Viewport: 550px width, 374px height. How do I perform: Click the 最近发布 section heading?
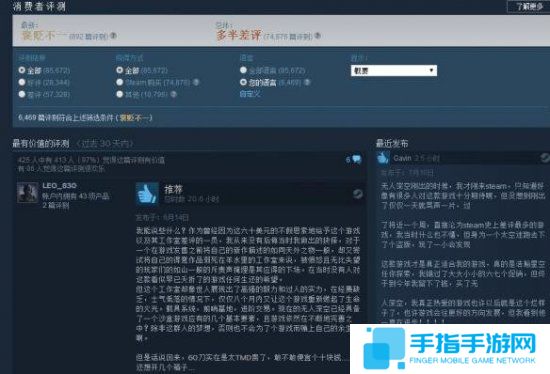pyautogui.click(x=392, y=143)
